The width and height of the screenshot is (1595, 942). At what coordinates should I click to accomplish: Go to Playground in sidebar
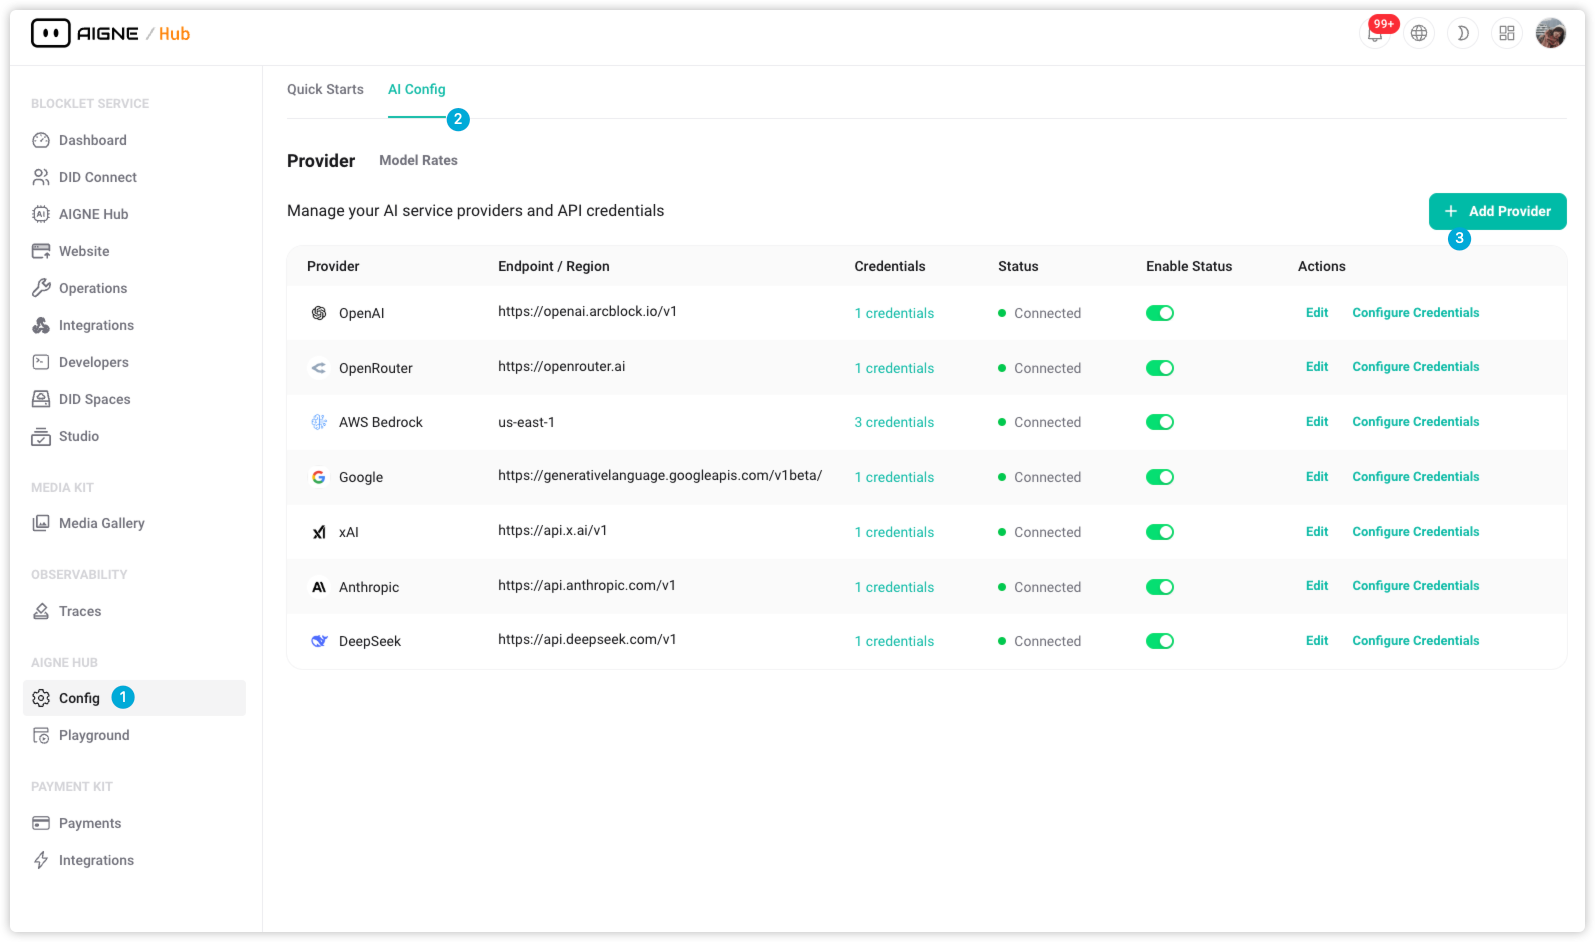pyautogui.click(x=94, y=736)
